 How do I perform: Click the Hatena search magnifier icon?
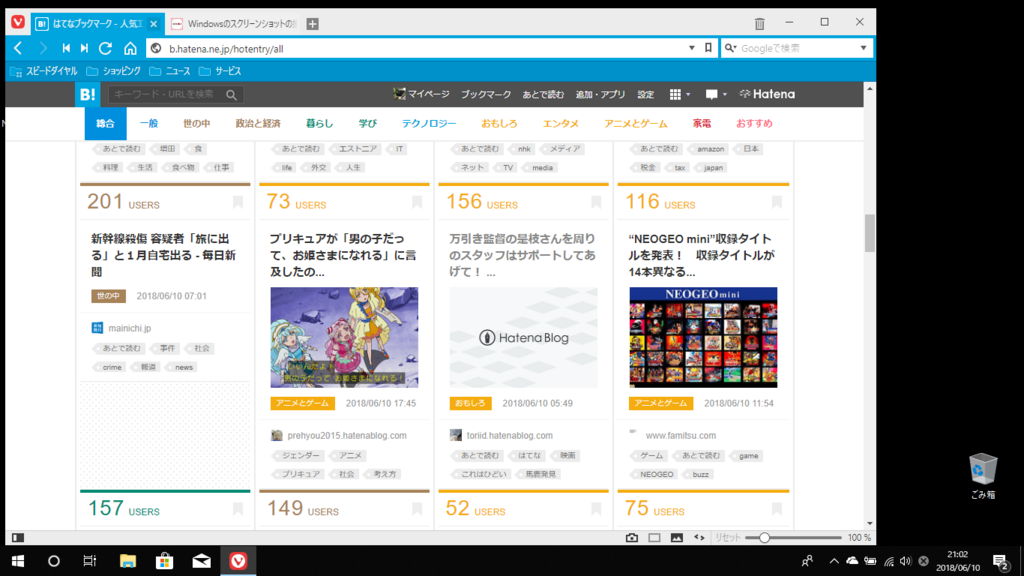[x=231, y=95]
